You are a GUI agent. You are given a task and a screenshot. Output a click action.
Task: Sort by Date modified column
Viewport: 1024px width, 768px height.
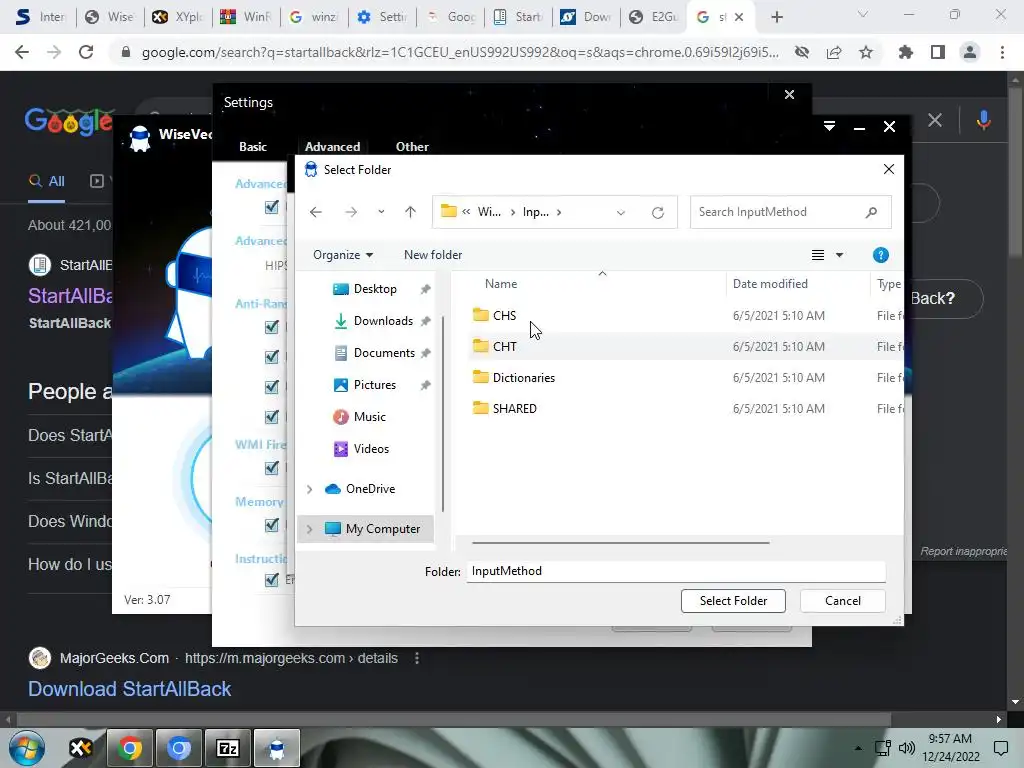coord(770,284)
